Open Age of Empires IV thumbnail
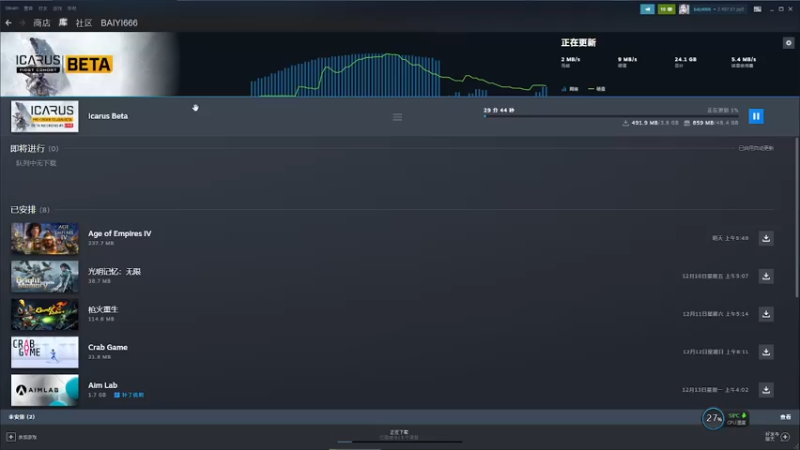This screenshot has width=800, height=450. [x=45, y=238]
